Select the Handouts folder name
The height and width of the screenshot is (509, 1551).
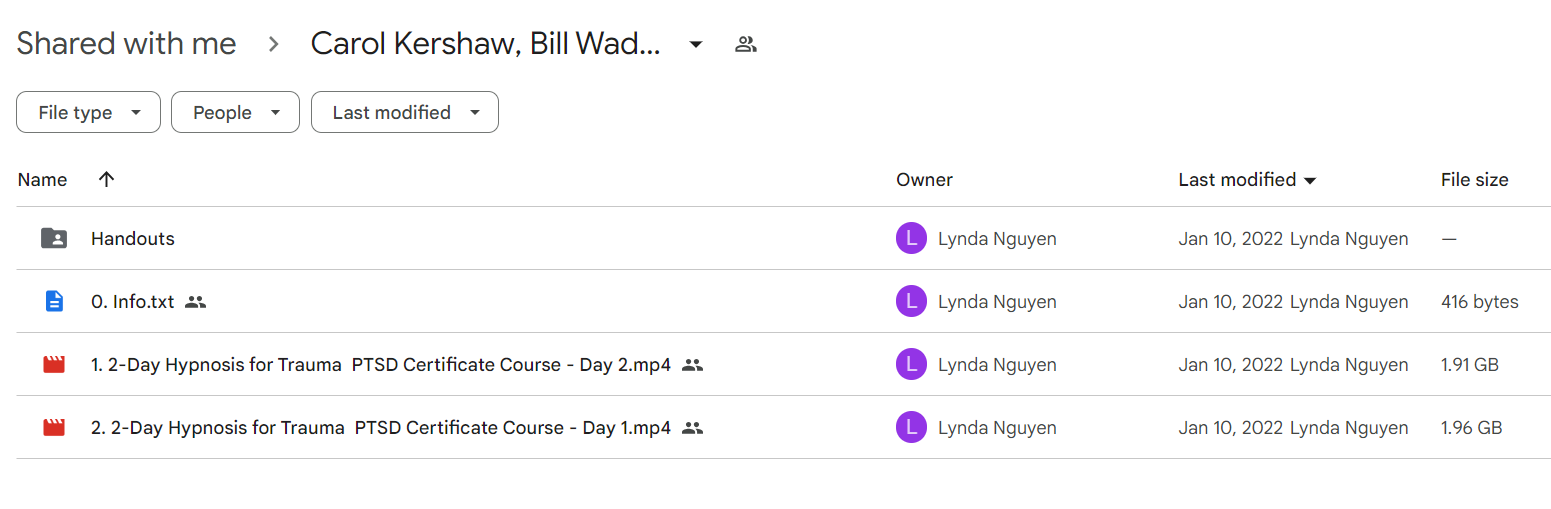click(133, 238)
